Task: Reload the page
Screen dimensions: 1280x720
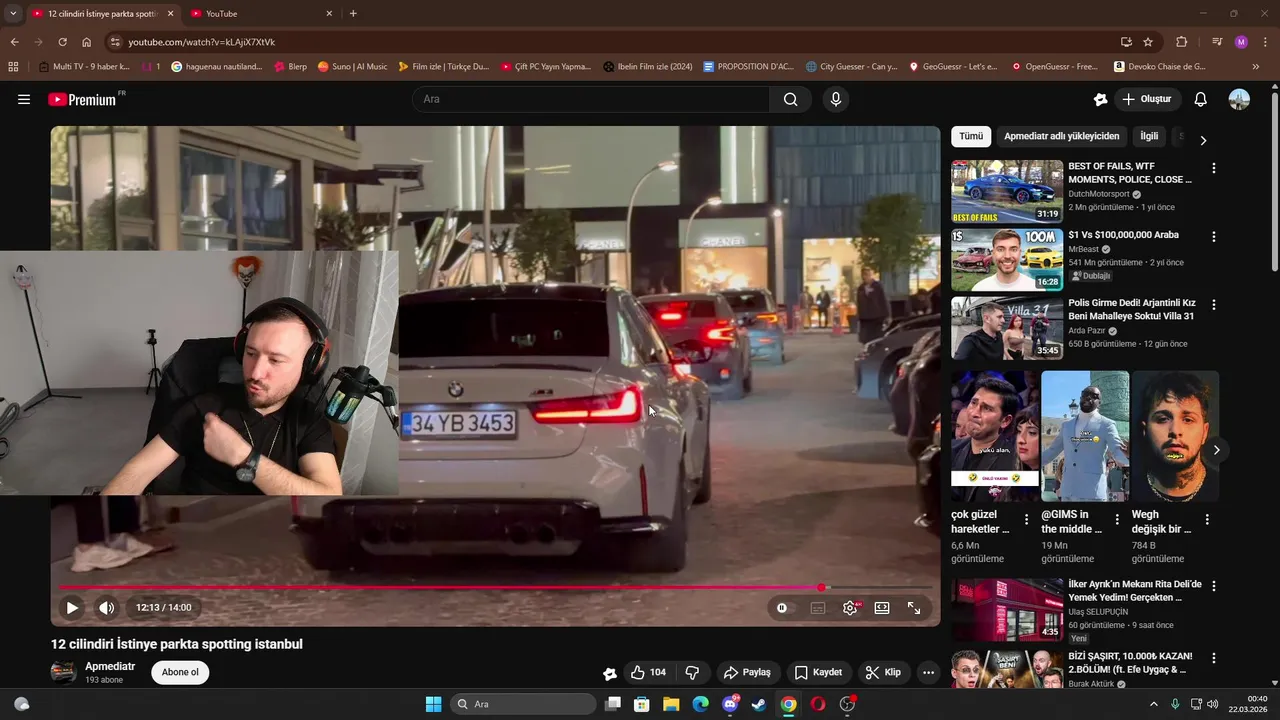Action: coord(62,42)
